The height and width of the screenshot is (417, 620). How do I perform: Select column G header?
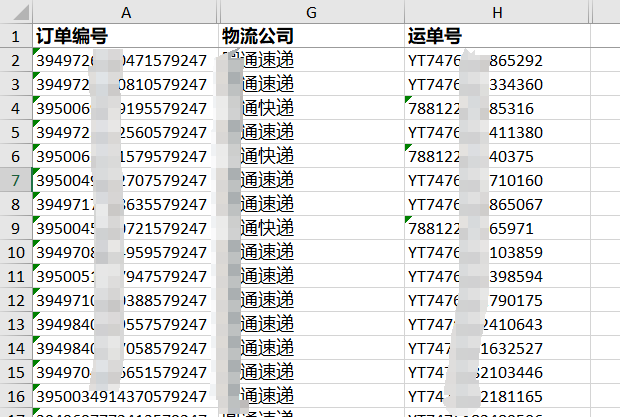pos(311,12)
